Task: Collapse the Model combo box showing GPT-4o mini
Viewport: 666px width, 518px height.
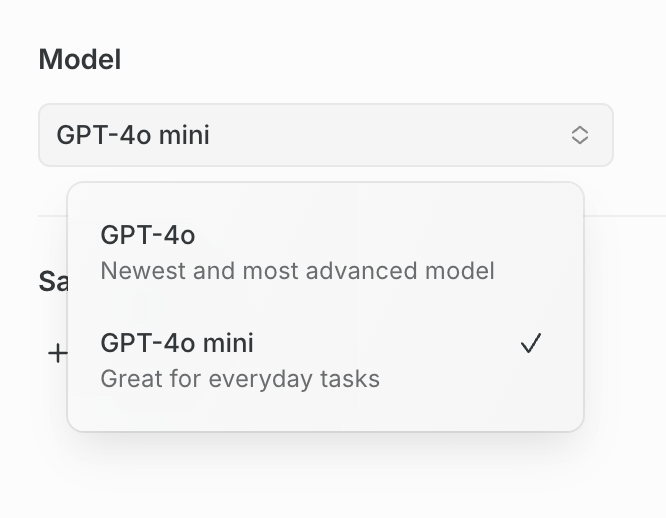Action: click(325, 135)
